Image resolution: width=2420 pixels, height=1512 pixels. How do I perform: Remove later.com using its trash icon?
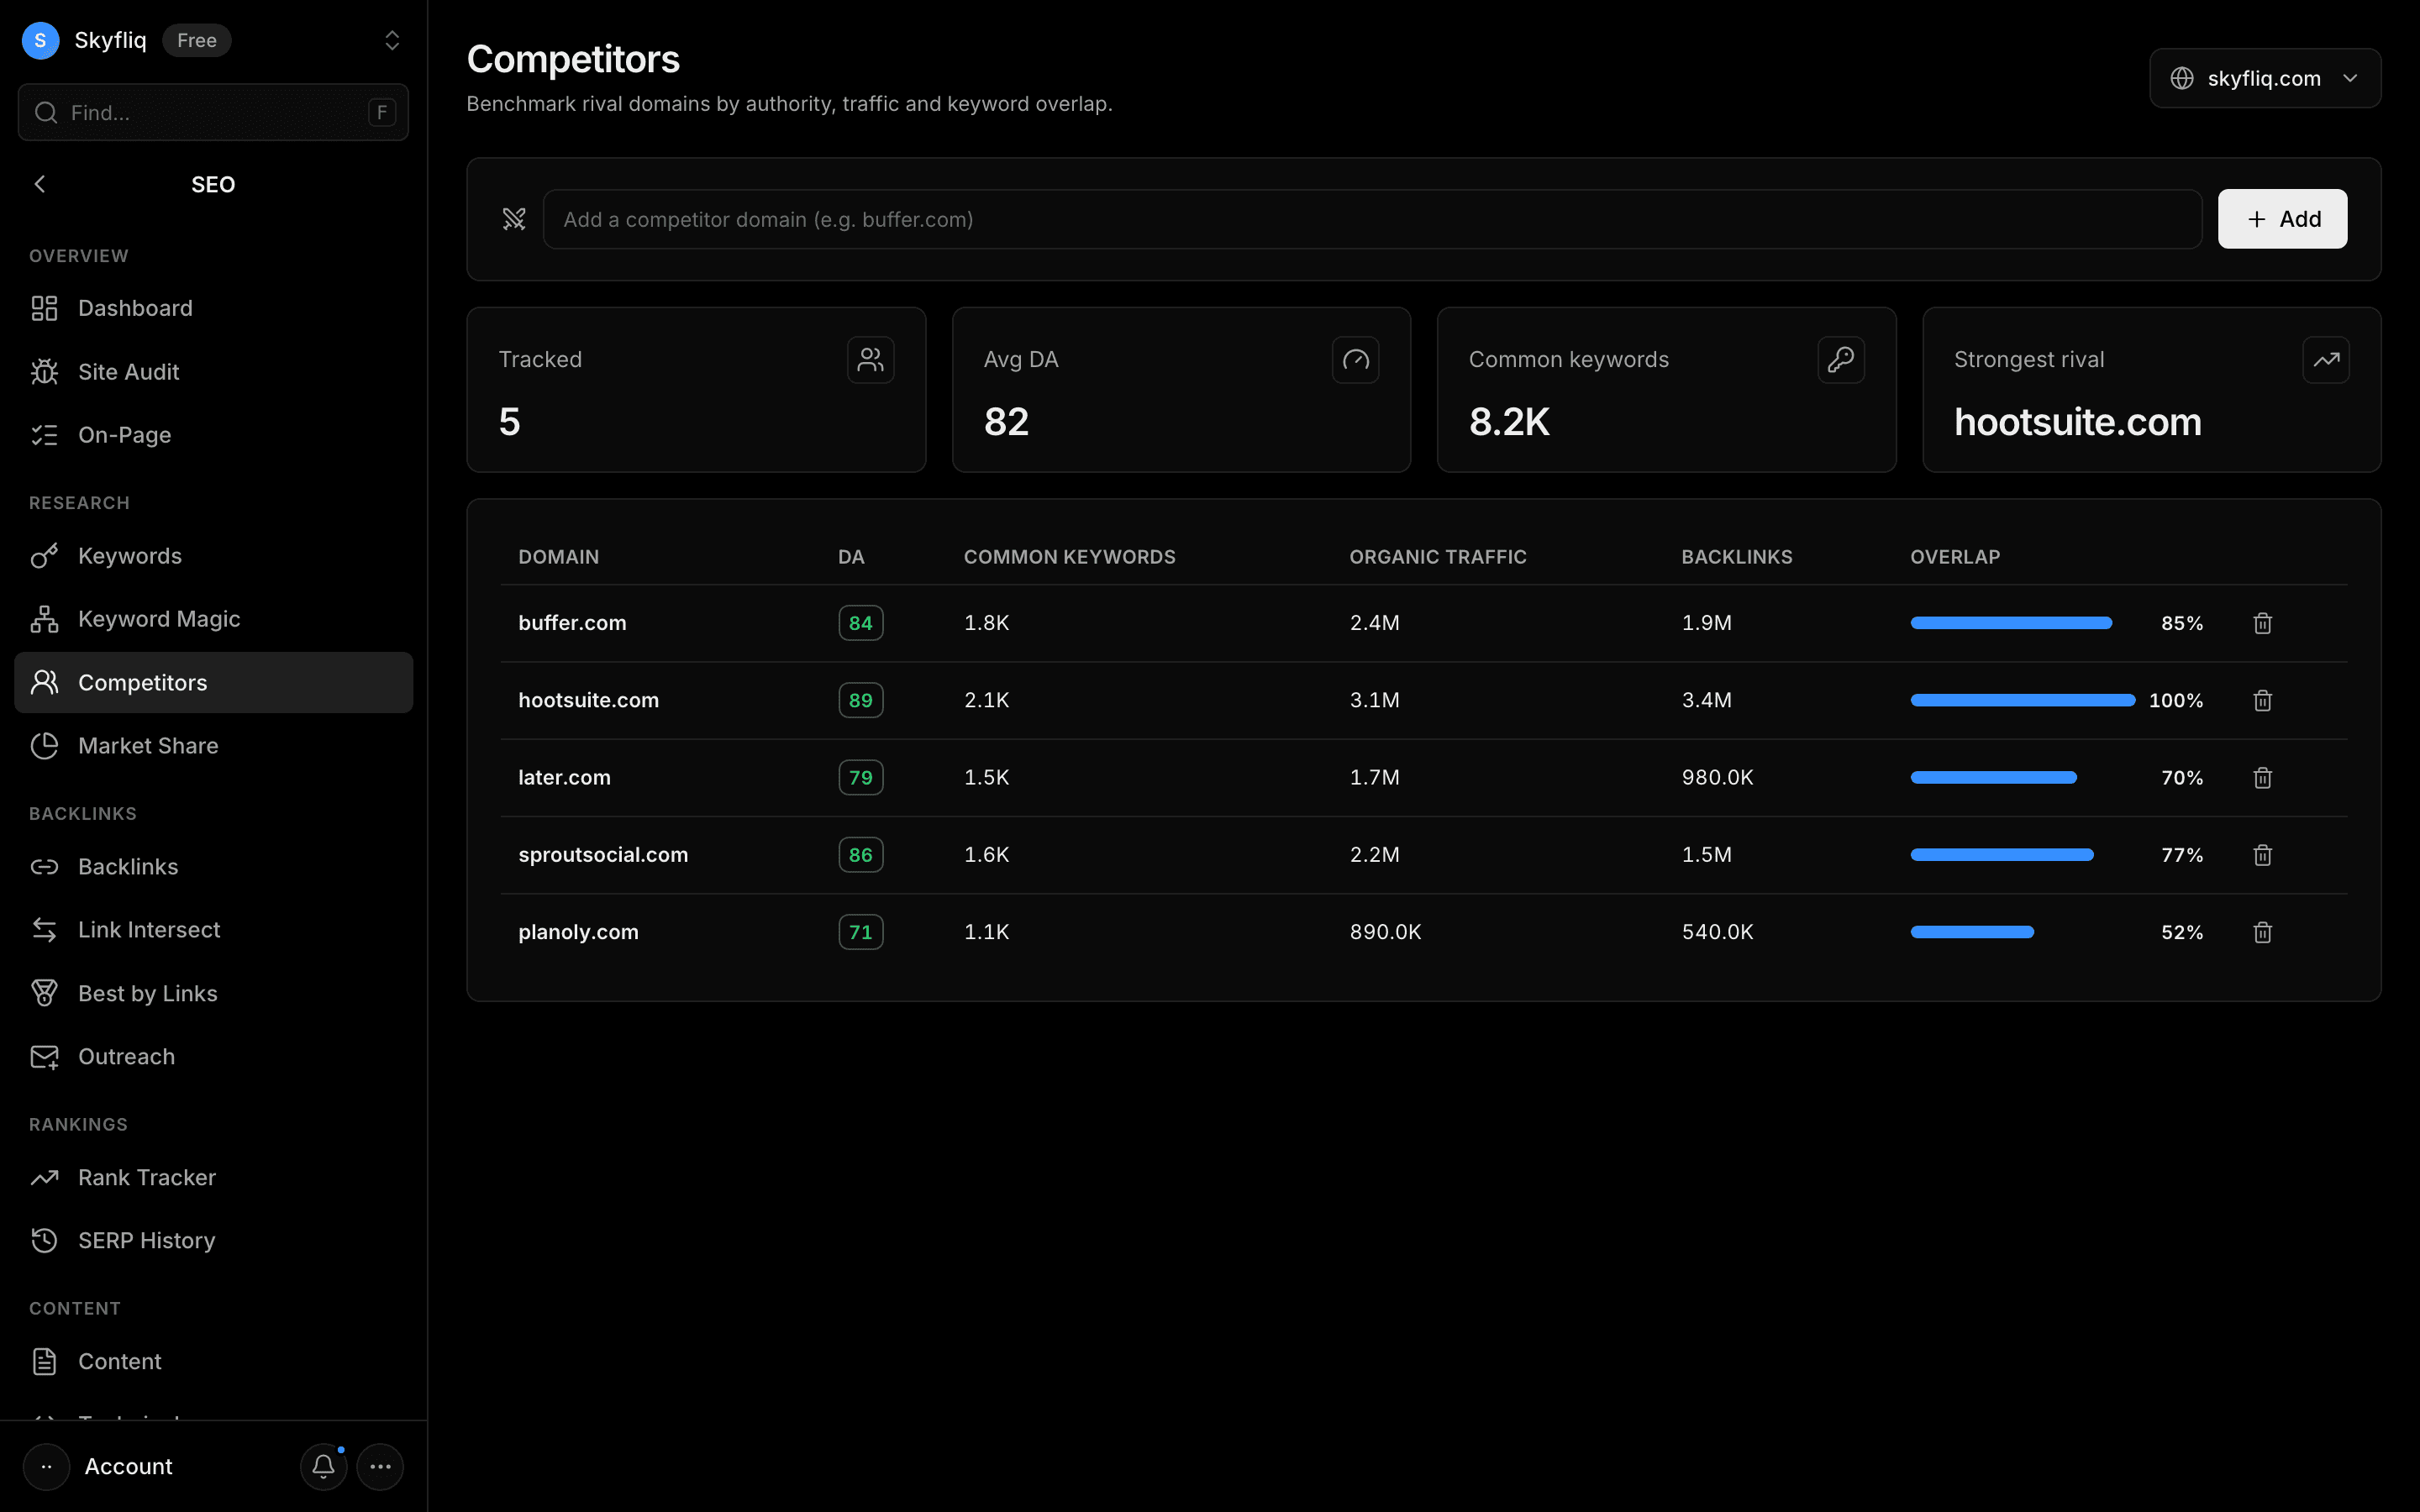tap(2262, 777)
